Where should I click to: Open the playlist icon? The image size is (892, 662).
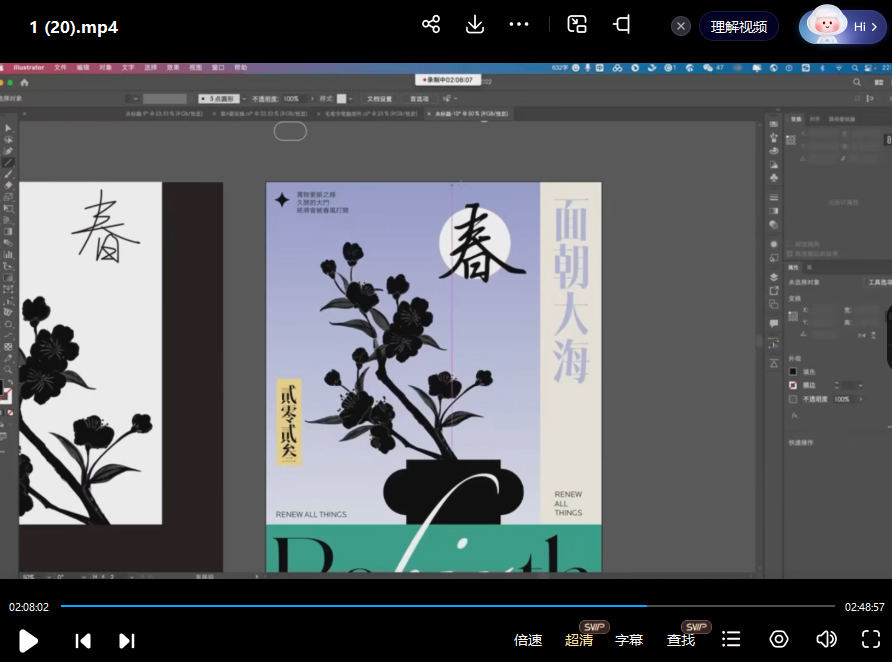(731, 639)
